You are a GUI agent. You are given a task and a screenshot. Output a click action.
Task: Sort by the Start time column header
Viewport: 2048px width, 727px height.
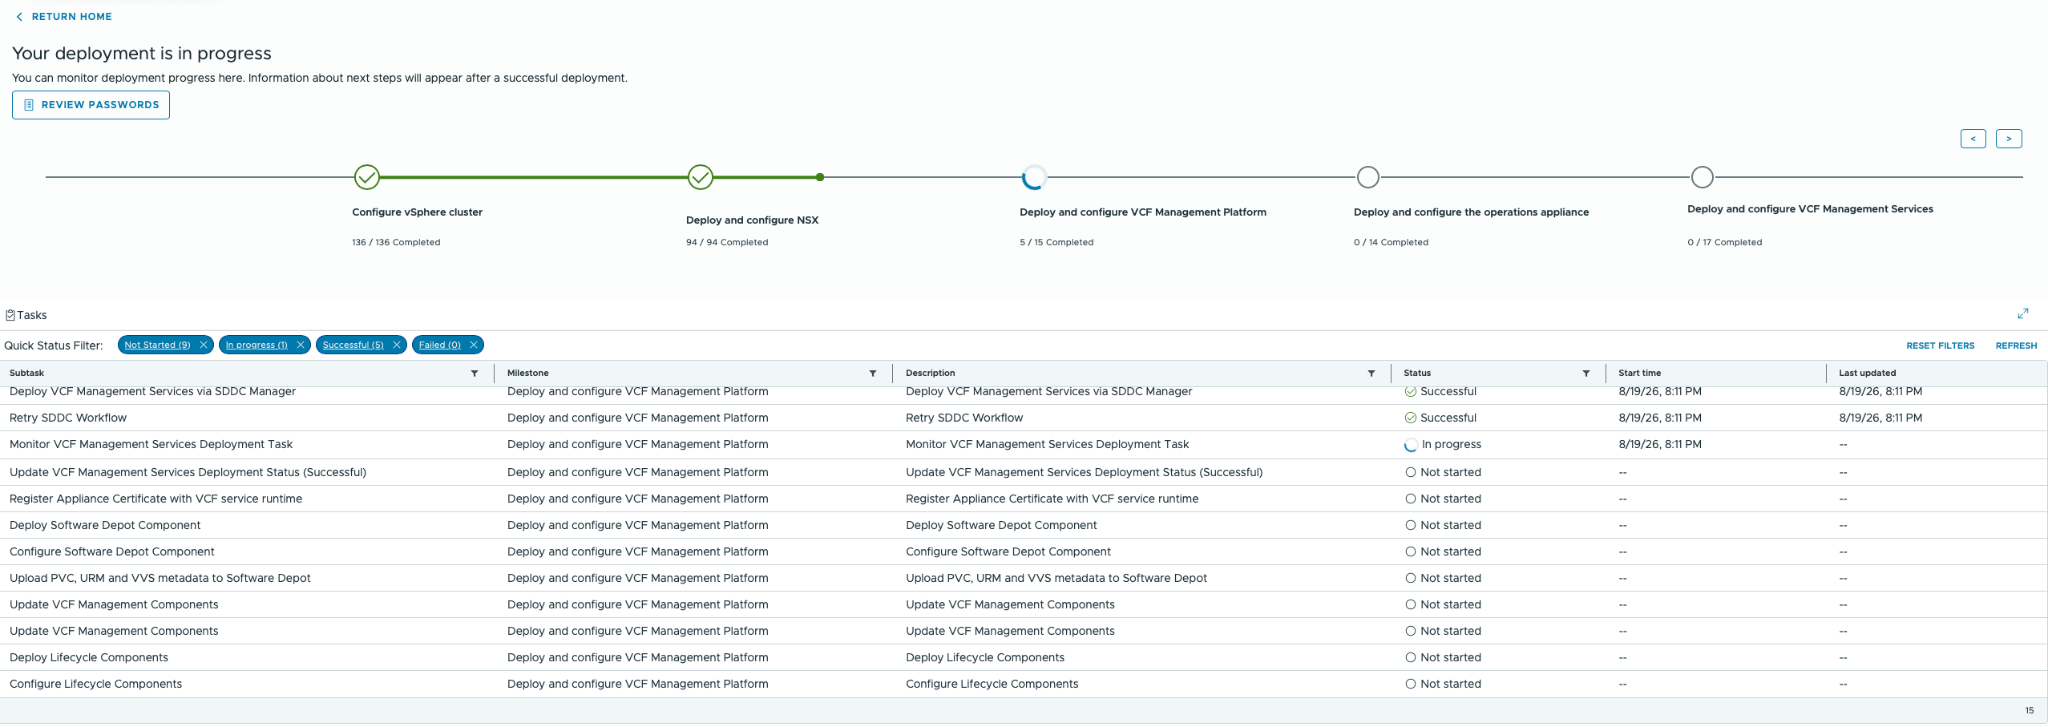click(1639, 373)
